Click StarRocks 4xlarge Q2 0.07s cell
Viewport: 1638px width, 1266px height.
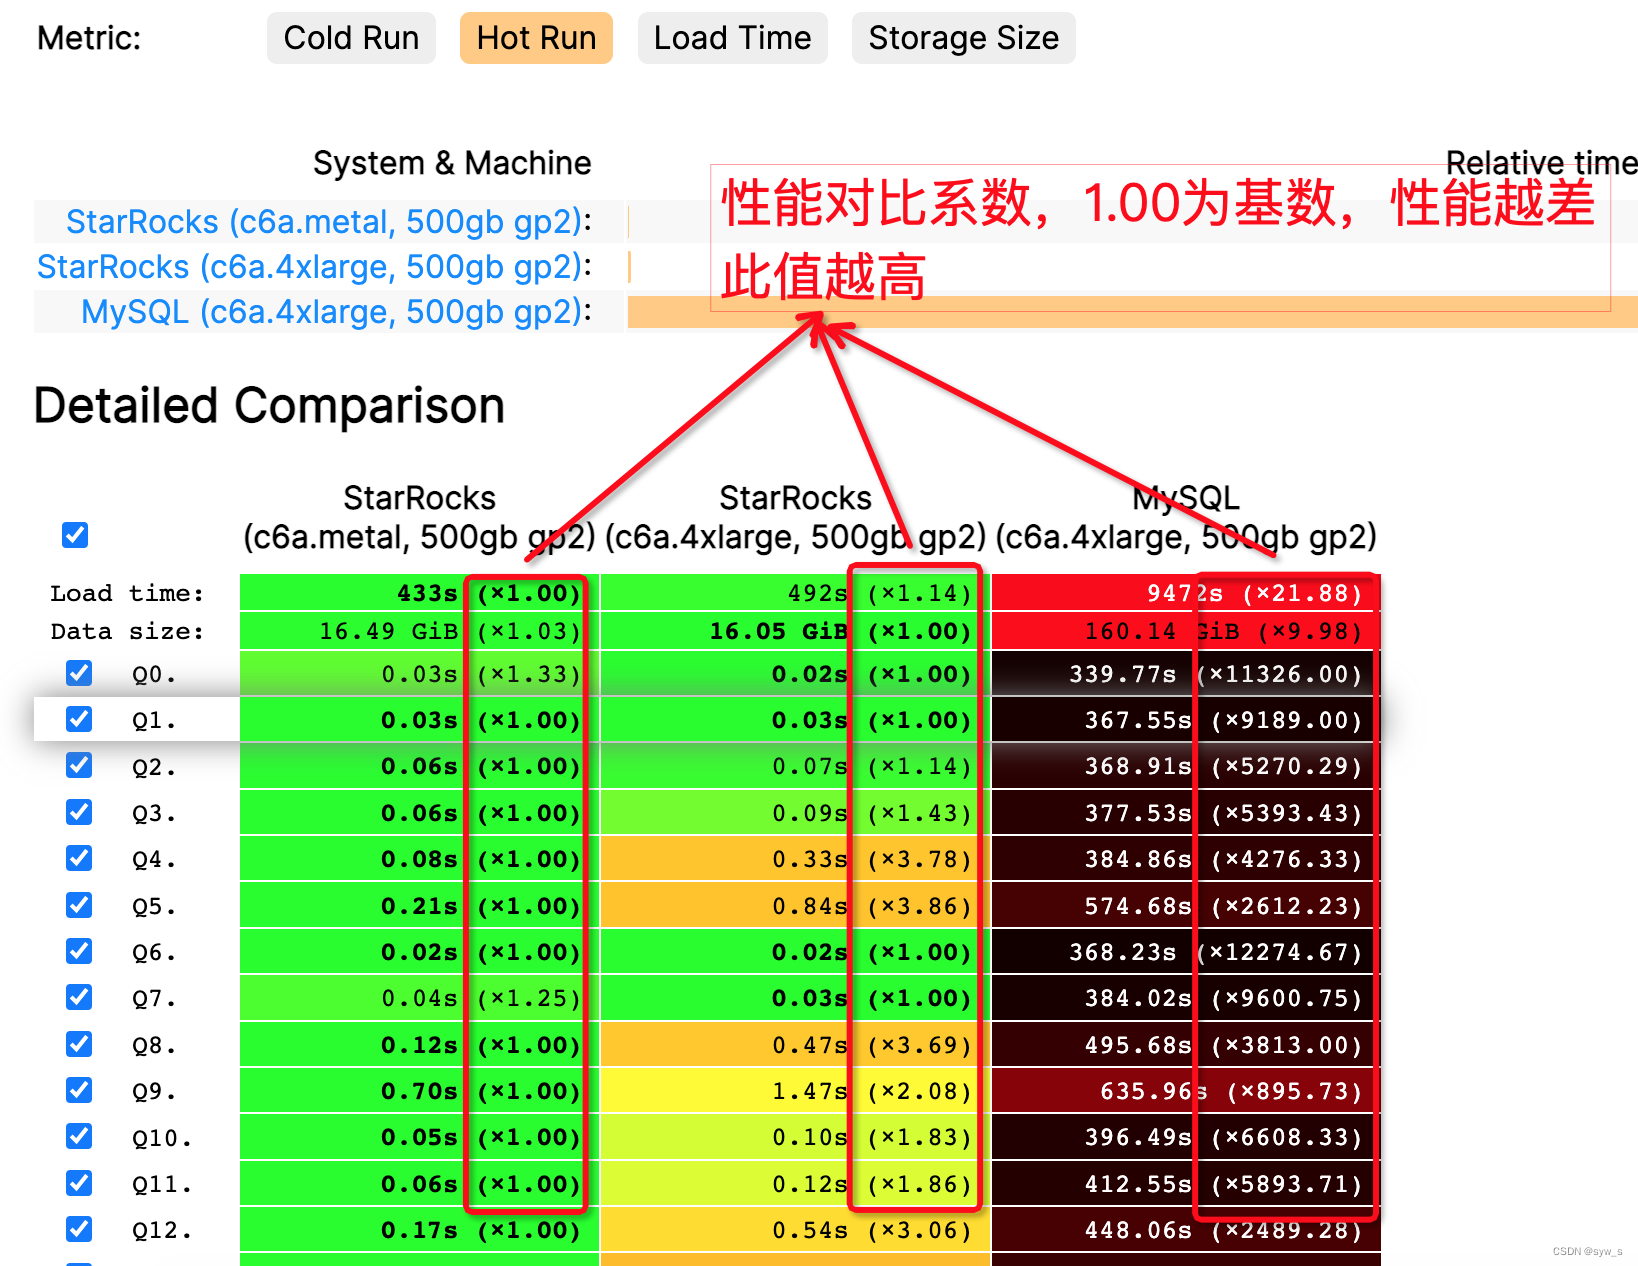pyautogui.click(x=795, y=766)
